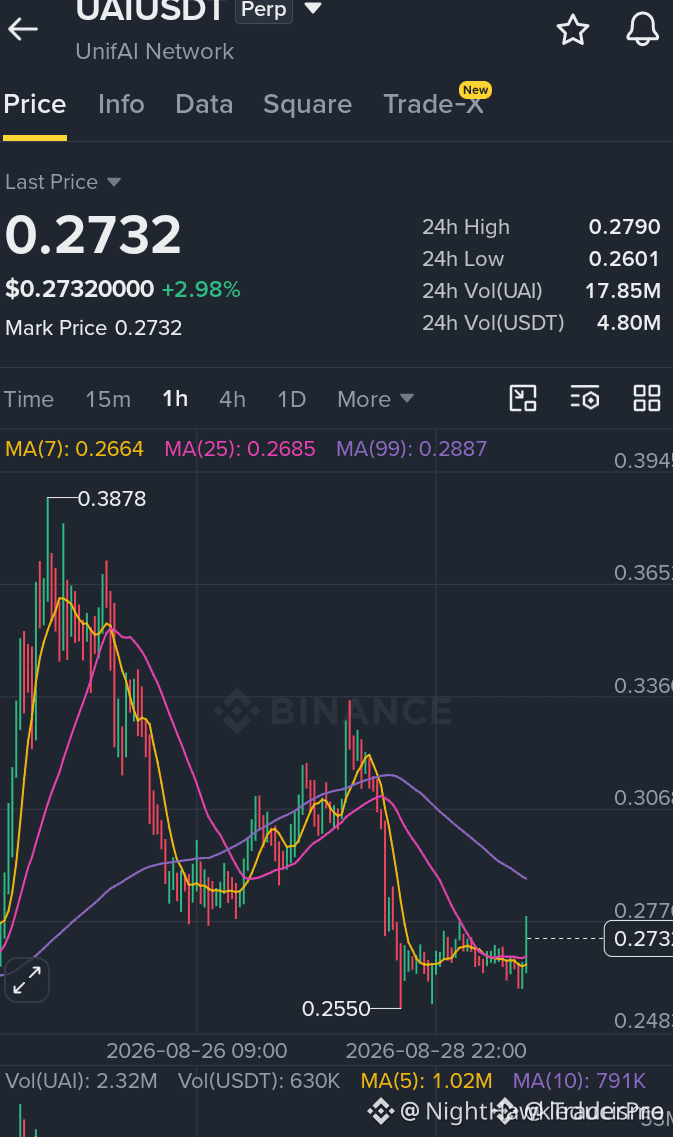Tap the UnifAI Network subtitle
Screen dimensions: 673x1137
154,51
